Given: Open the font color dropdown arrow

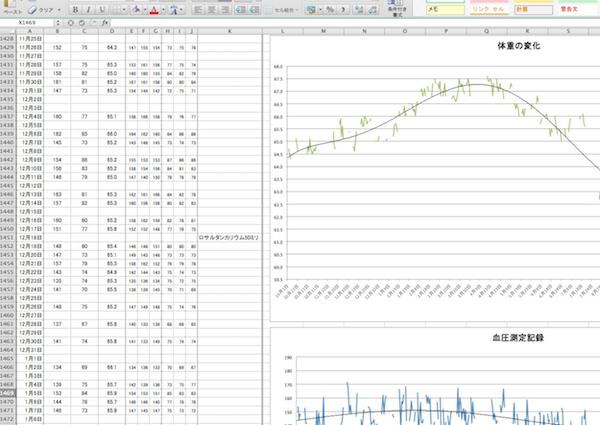Looking at the screenshot, I should point(163,10).
